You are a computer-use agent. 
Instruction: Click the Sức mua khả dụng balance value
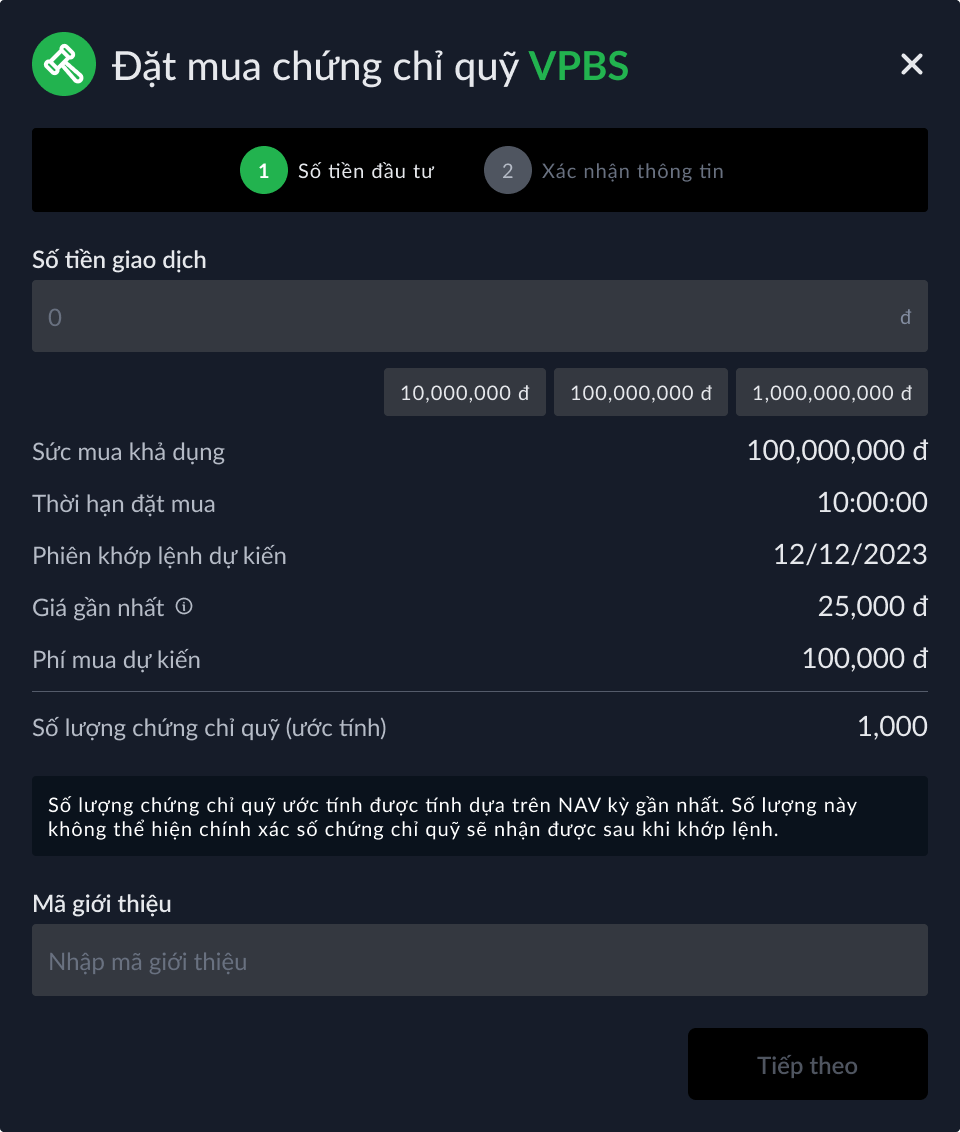[x=837, y=451]
